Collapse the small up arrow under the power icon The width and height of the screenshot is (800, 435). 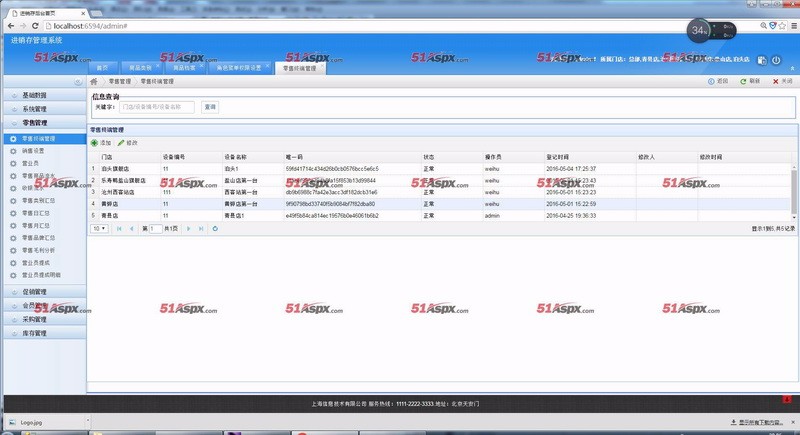[792, 68]
